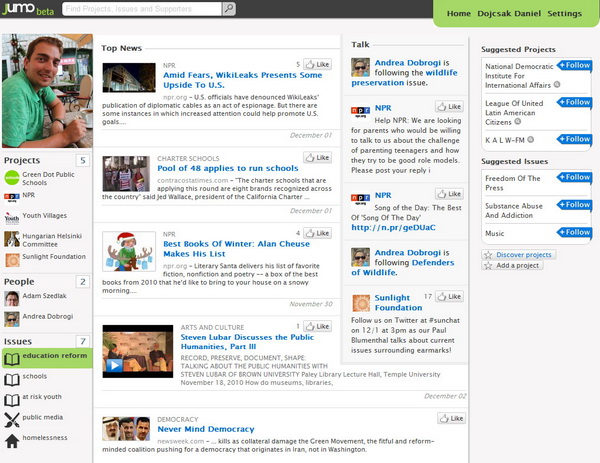Follow League Of United Latin American Citizens

pyautogui.click(x=574, y=102)
